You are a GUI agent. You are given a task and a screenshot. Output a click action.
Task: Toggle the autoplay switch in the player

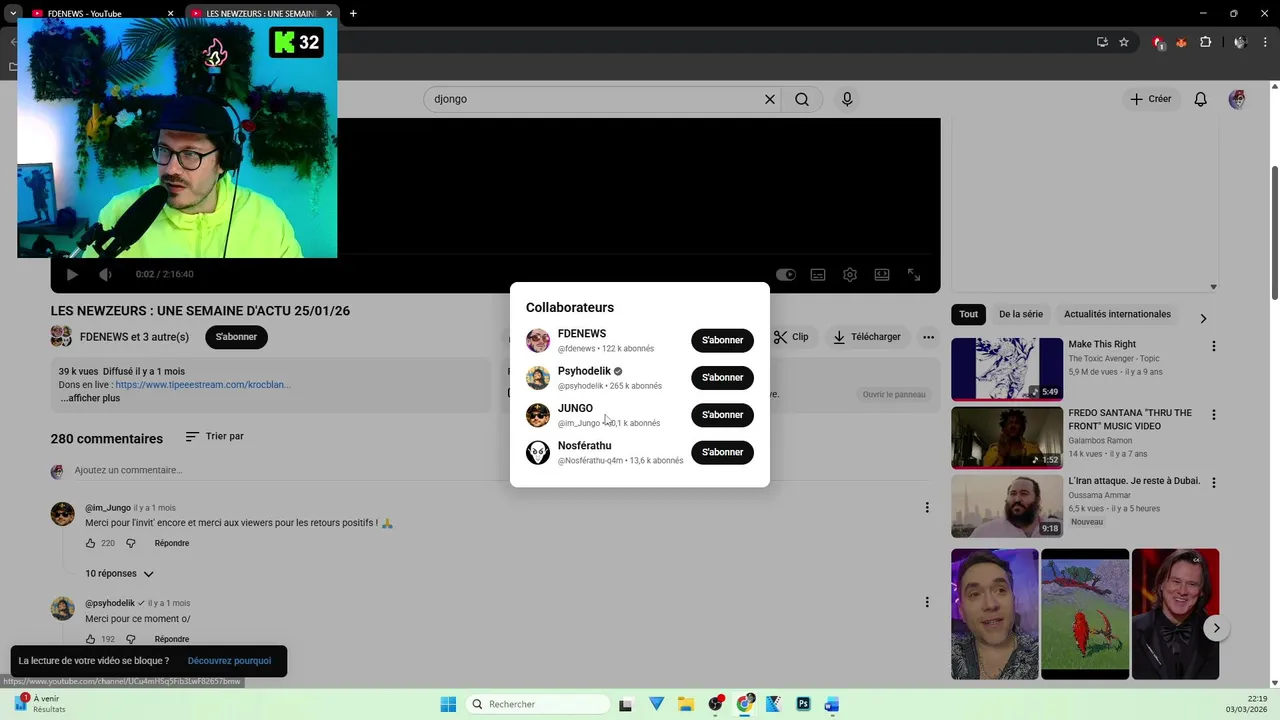point(786,274)
